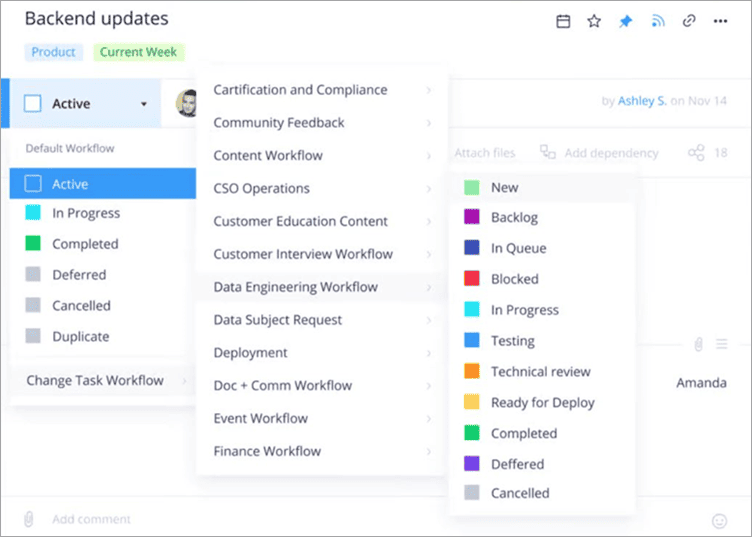Click the Add dependency icon
Image resolution: width=752 pixels, height=537 pixels.
pos(548,152)
